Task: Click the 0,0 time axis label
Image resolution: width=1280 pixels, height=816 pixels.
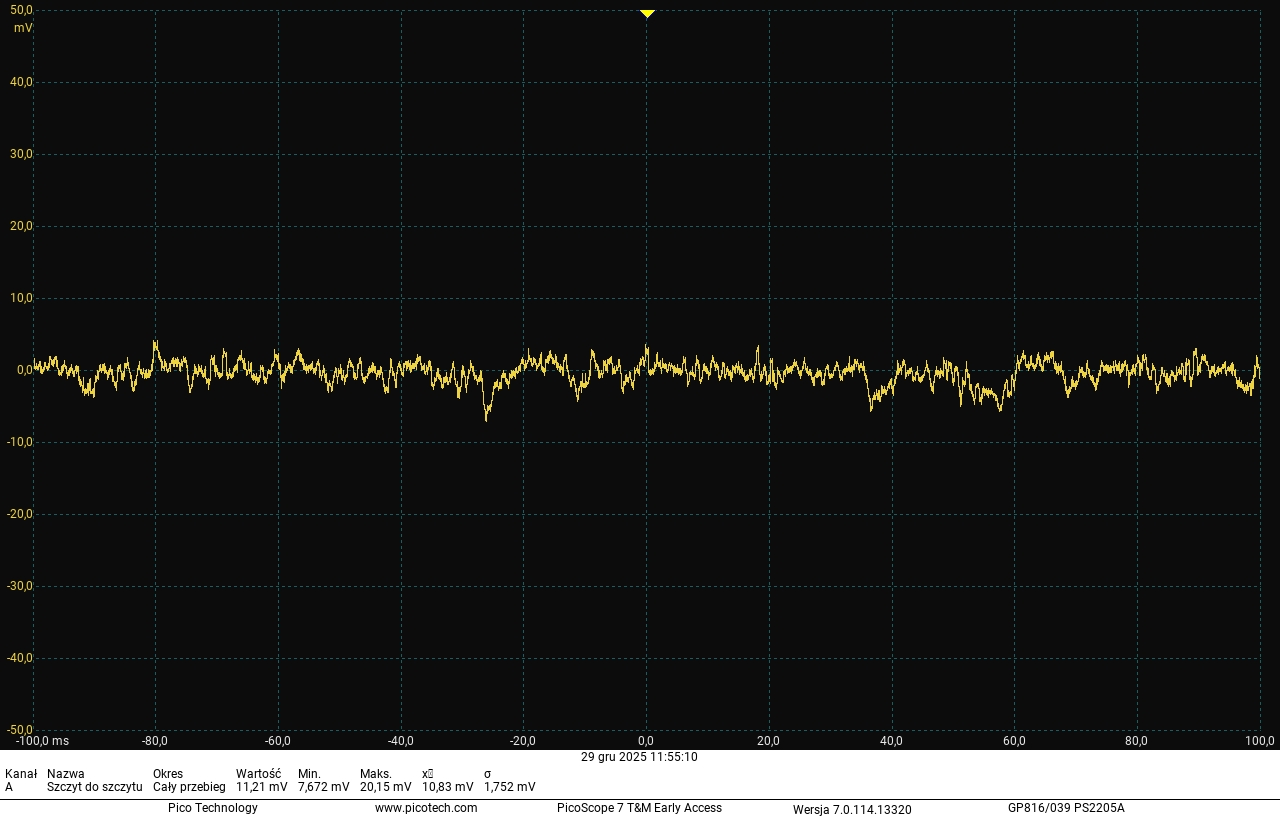Action: coord(646,741)
